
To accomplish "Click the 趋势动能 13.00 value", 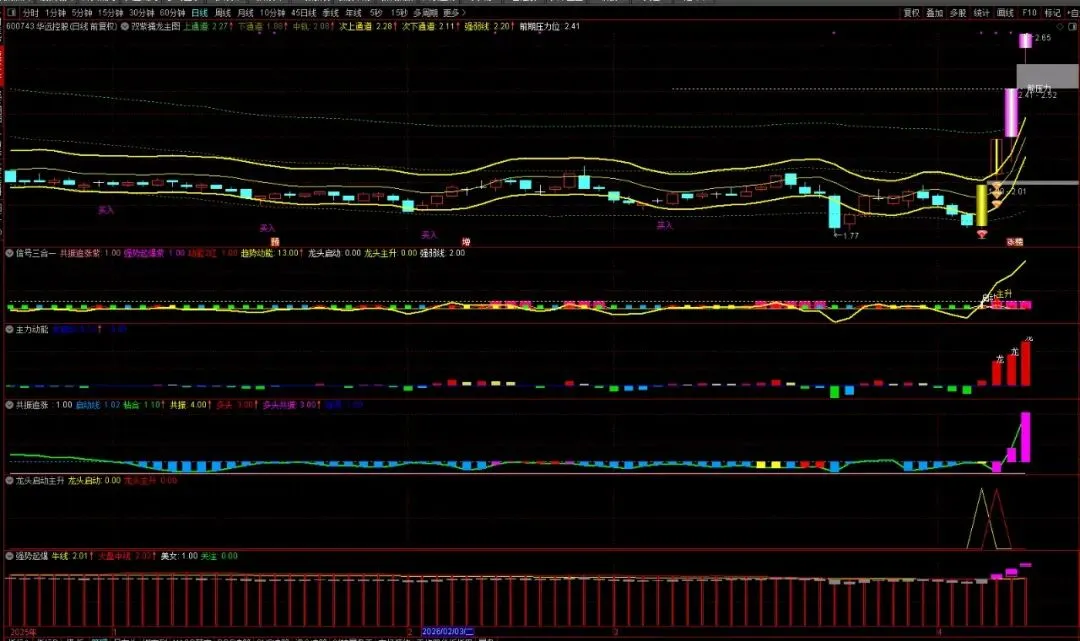I will (272, 253).
